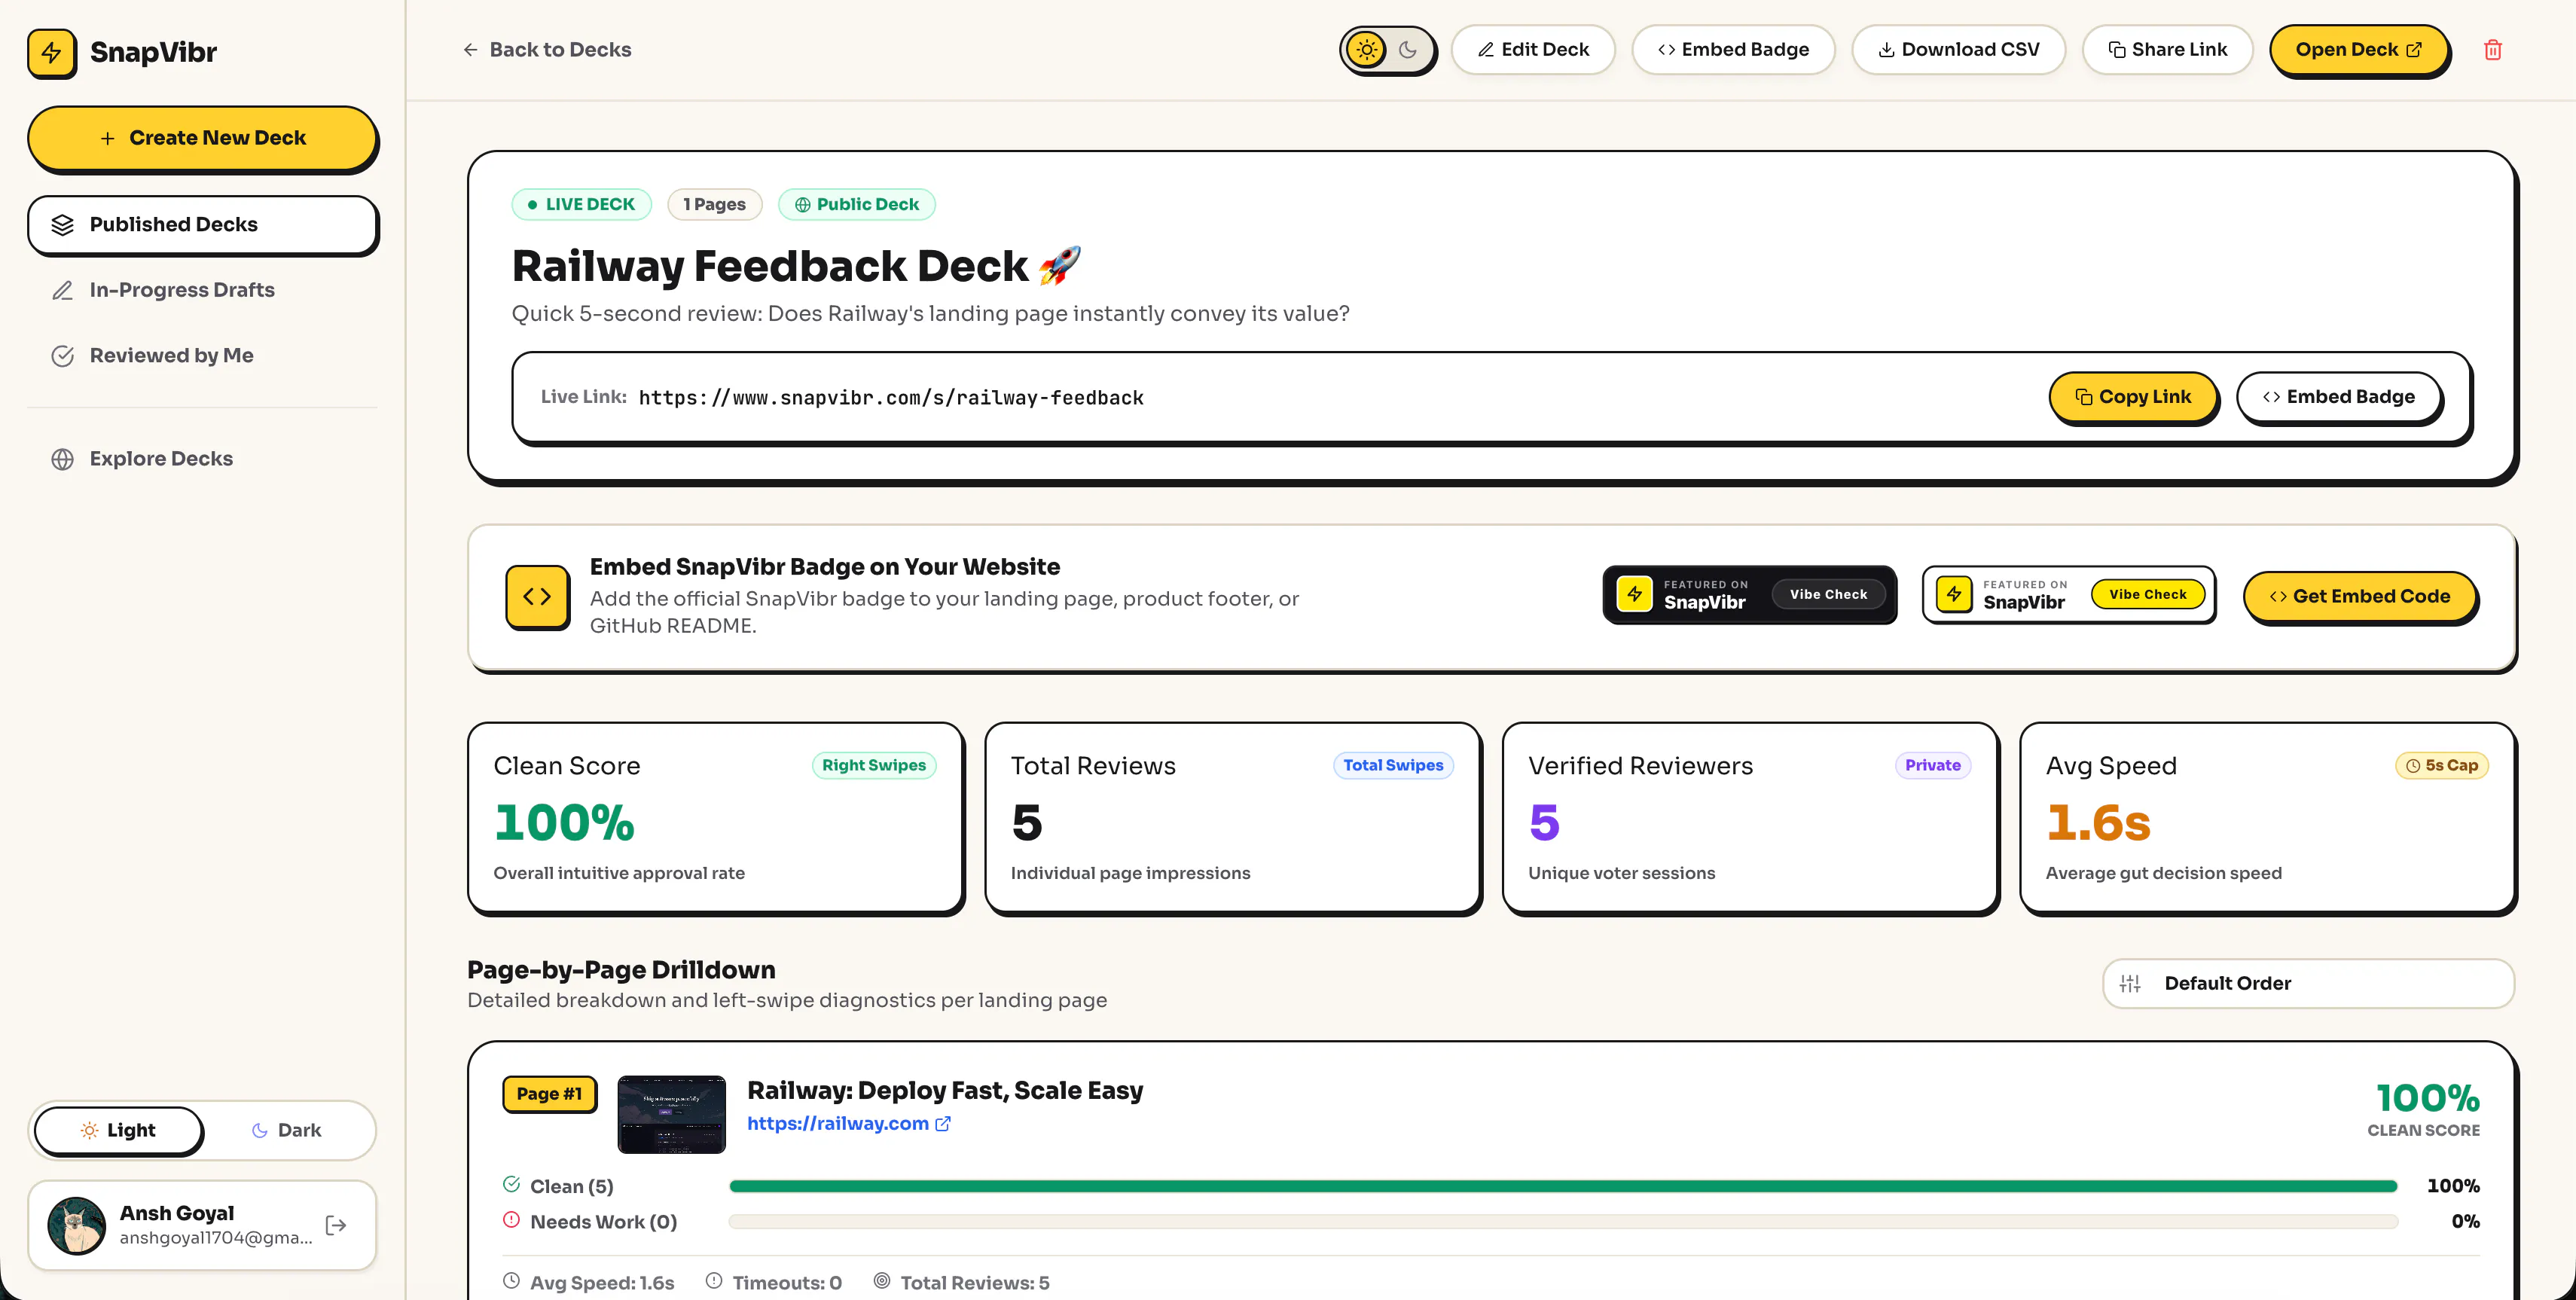2576x1300 pixels.
Task: Click the yellow embed code square icon
Action: point(537,597)
